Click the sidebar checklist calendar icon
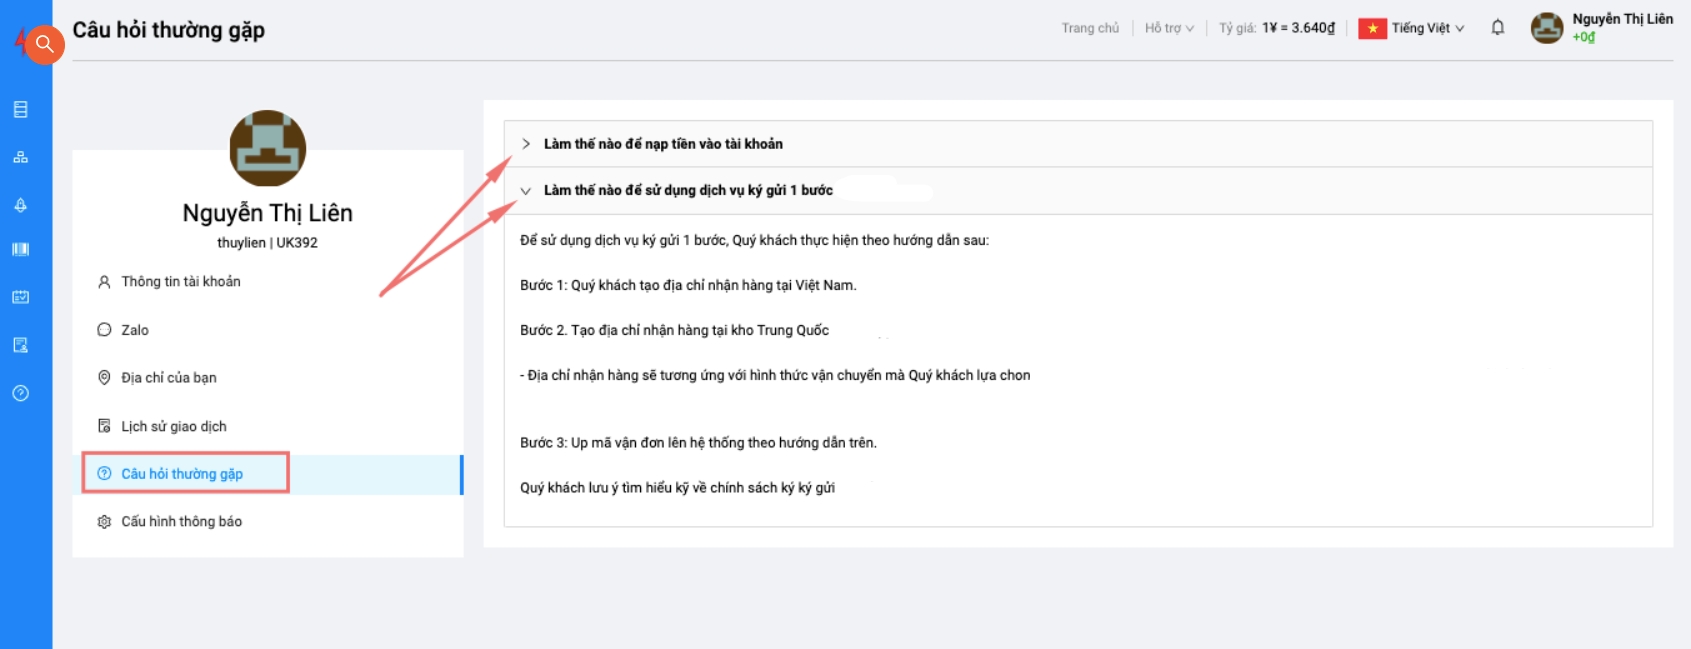Image resolution: width=1691 pixels, height=649 pixels. pyautogui.click(x=20, y=297)
